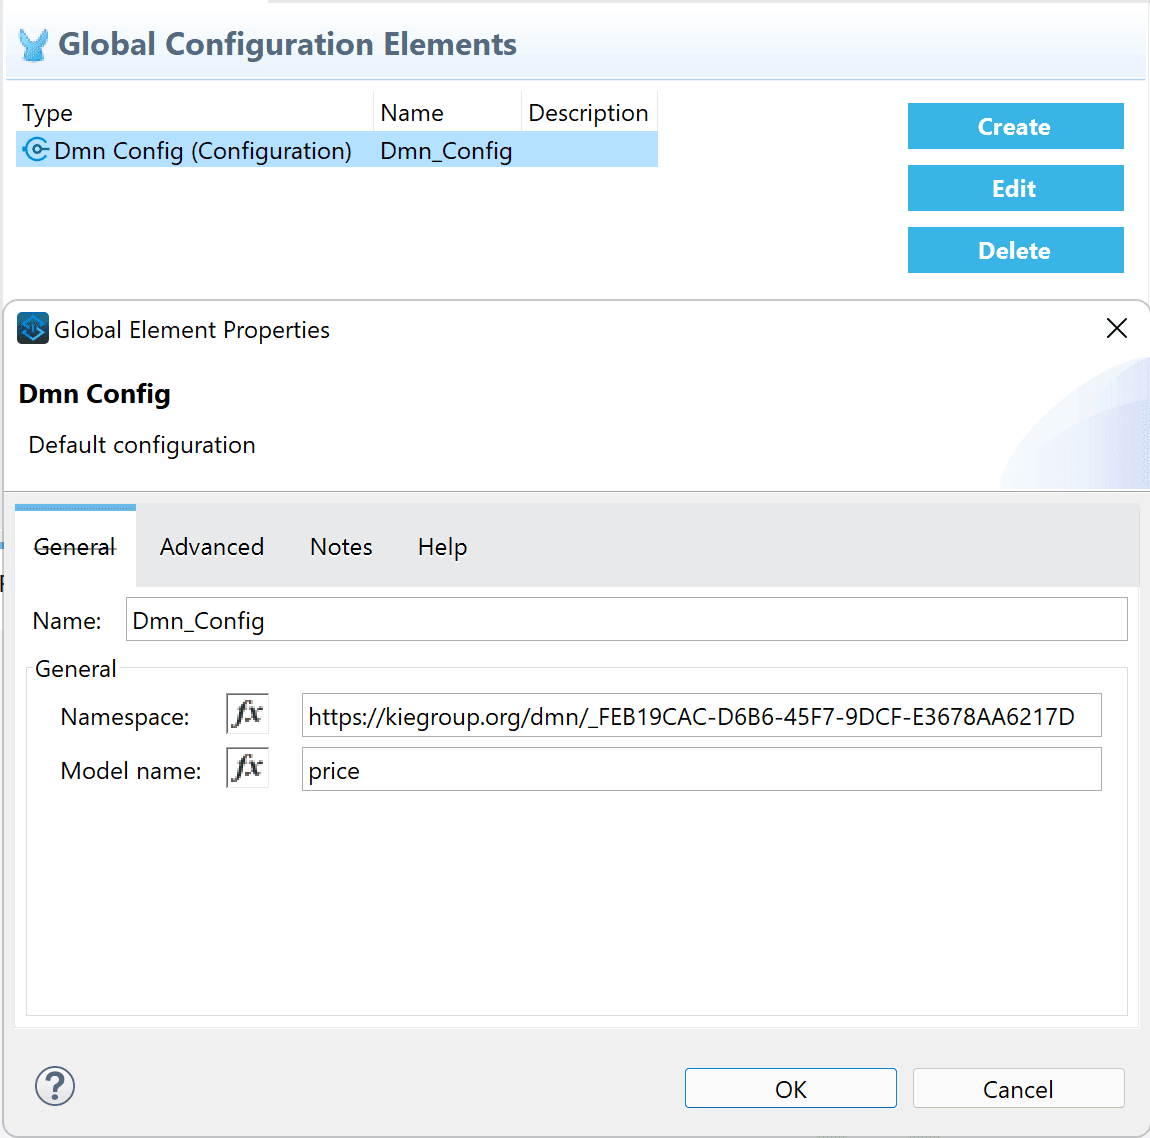The image size is (1150, 1138).
Task: Open the Notes tab
Action: (341, 547)
